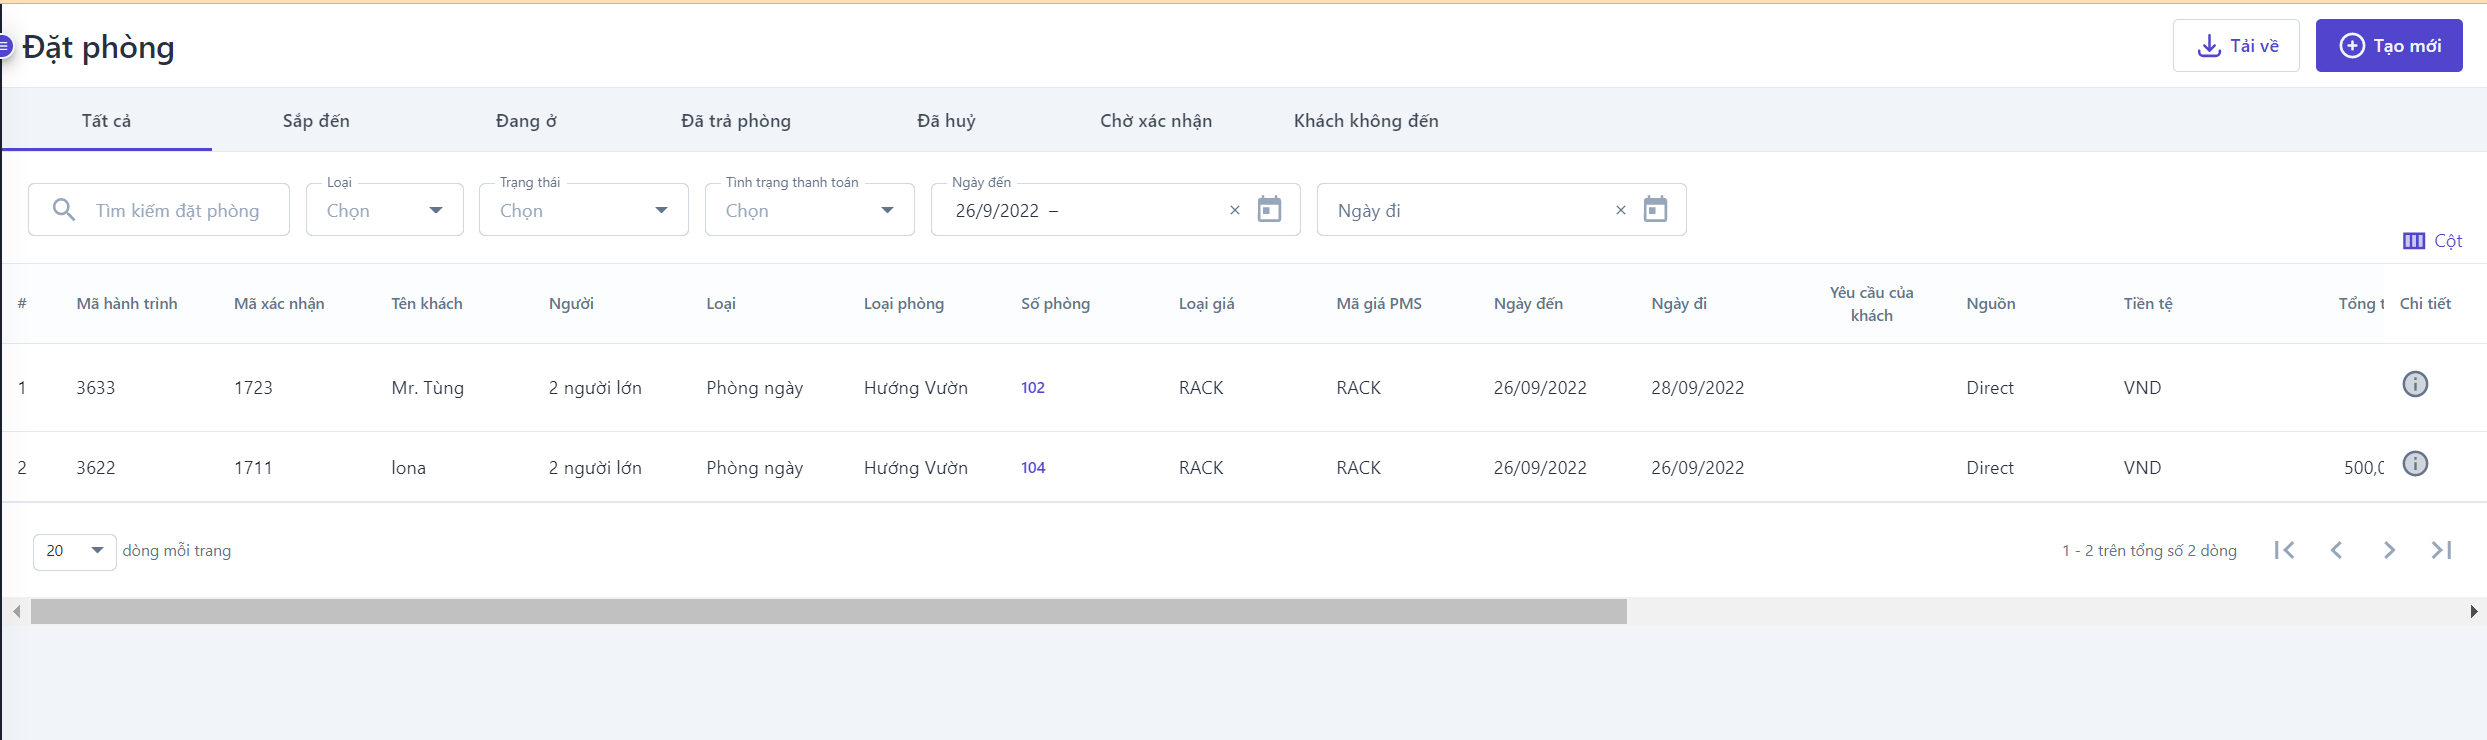Viewport: 2487px width, 740px height.
Task: Click the info icon for booking 3633
Action: pos(2414,384)
